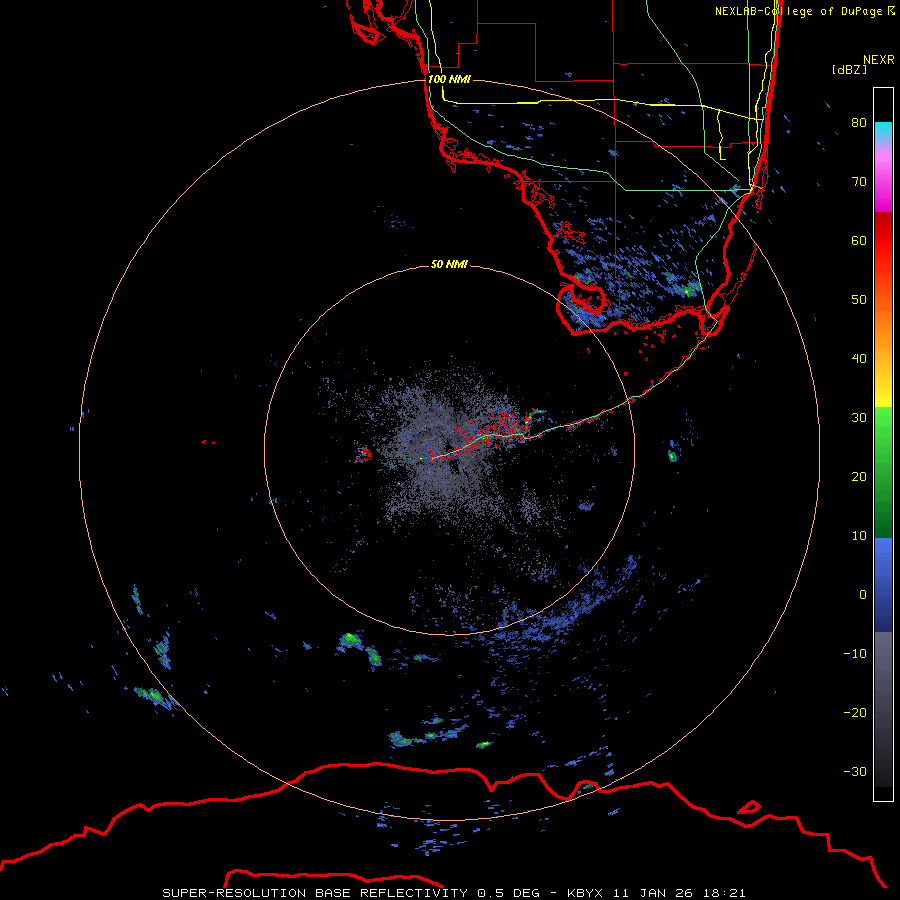Screen dimensions: 900x900
Task: Click the 30 value on the dBZ scale
Action: pos(859,418)
